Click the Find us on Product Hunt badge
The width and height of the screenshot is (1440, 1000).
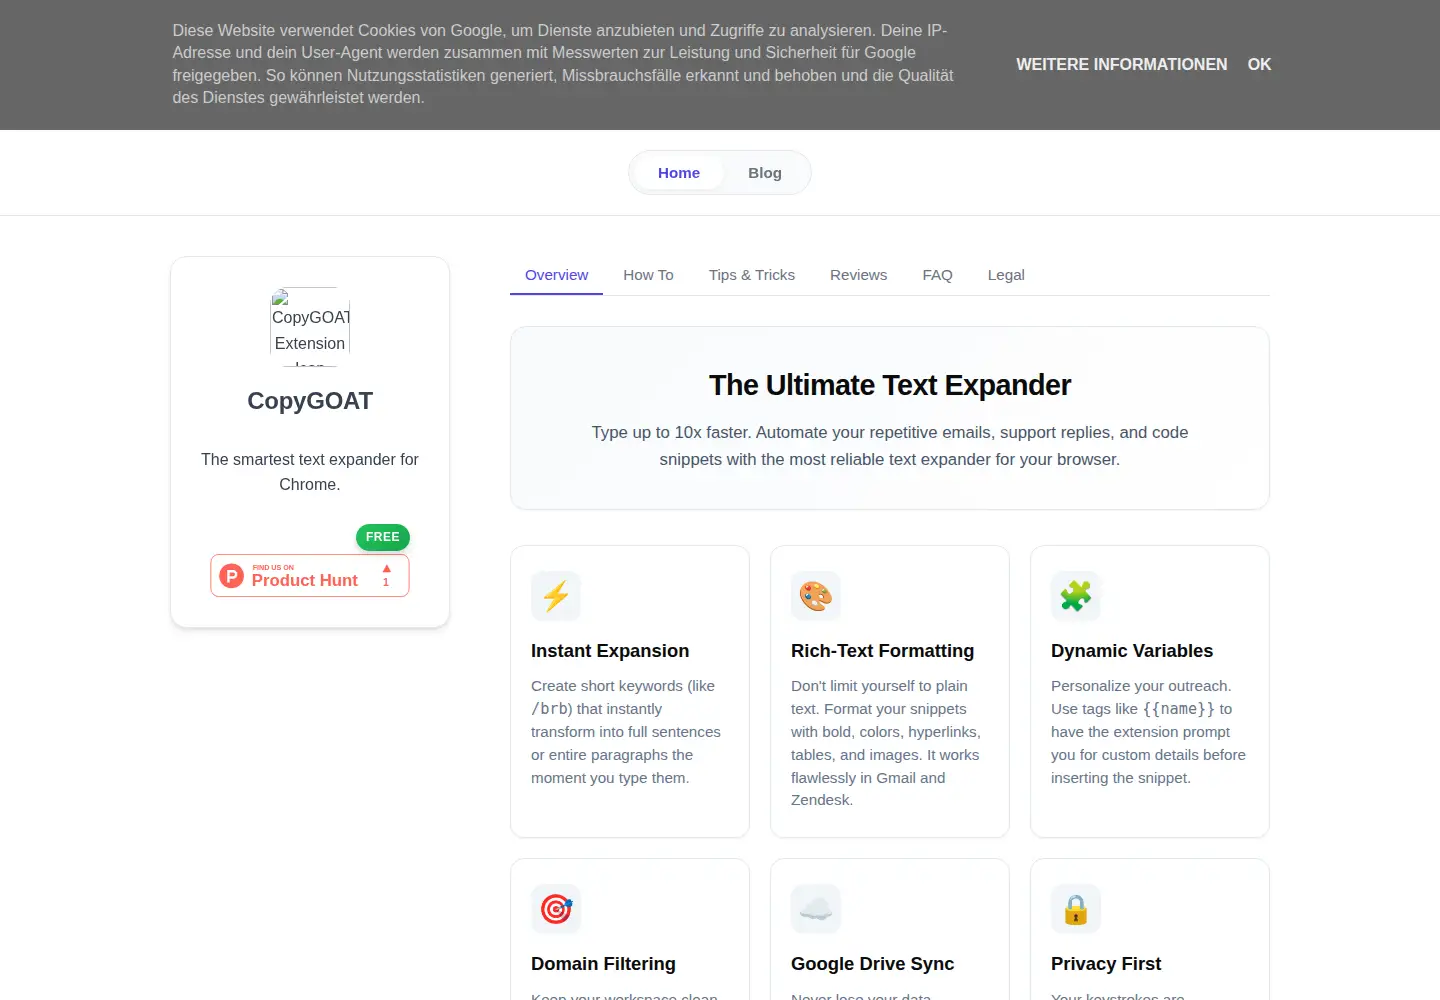(310, 576)
